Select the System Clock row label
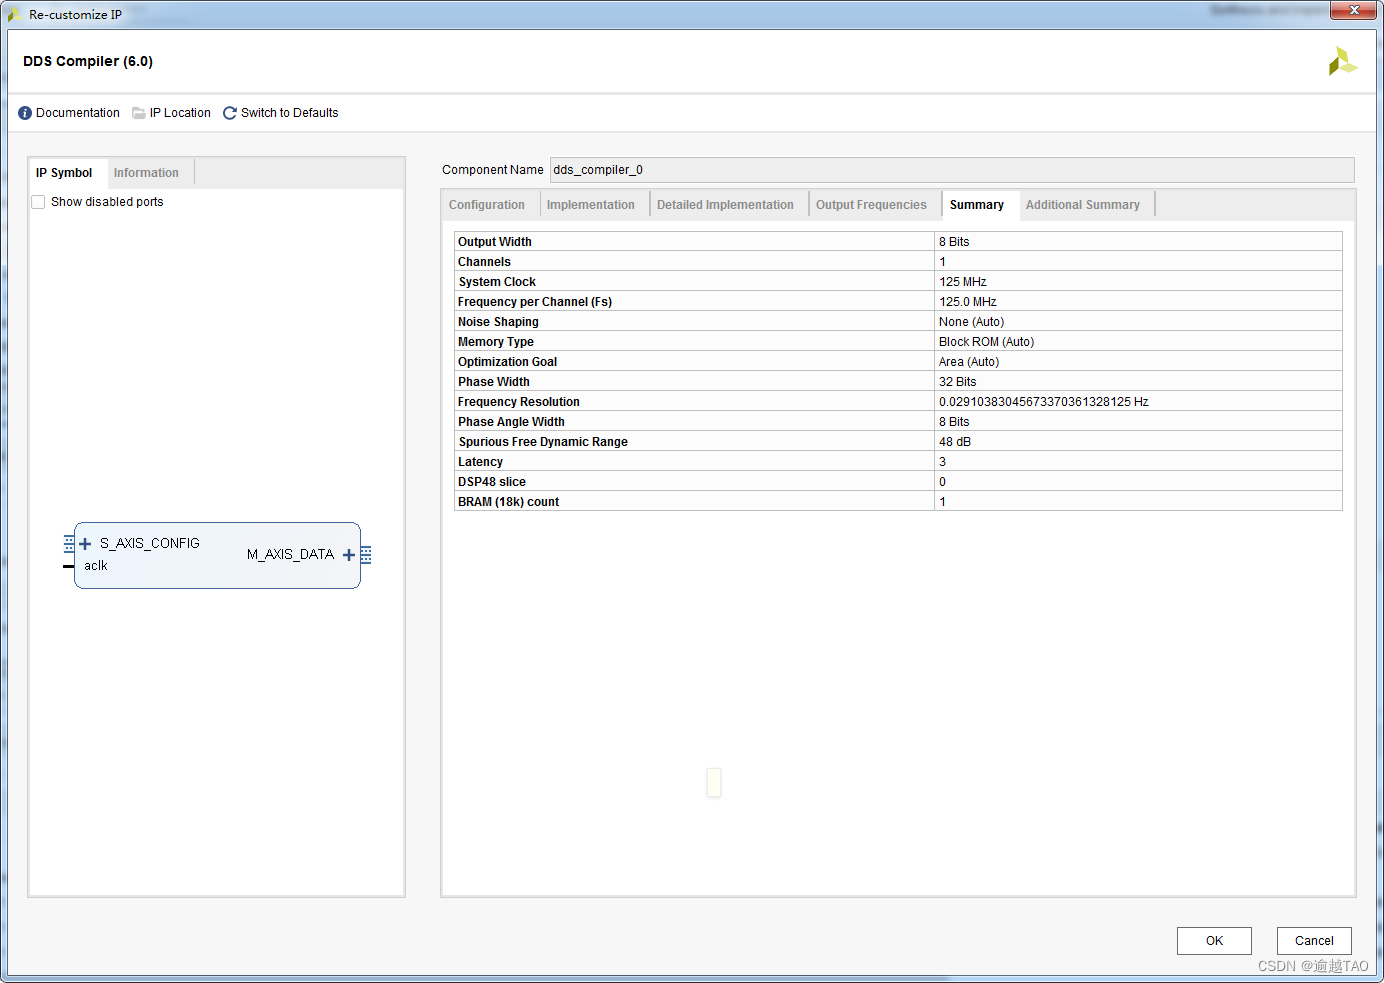Screen dimensions: 1384x983 (x=497, y=282)
